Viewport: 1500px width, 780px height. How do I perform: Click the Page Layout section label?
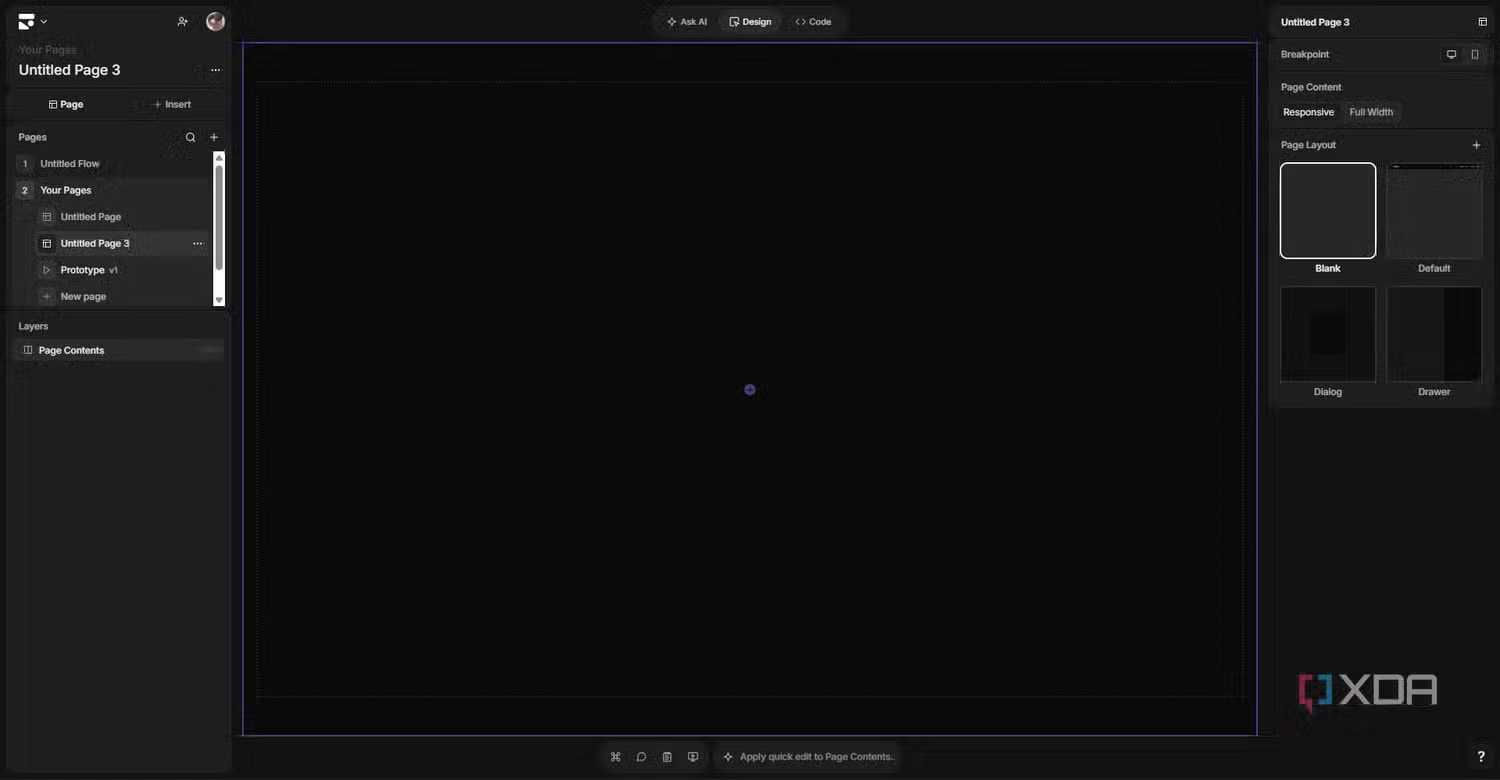point(1308,145)
